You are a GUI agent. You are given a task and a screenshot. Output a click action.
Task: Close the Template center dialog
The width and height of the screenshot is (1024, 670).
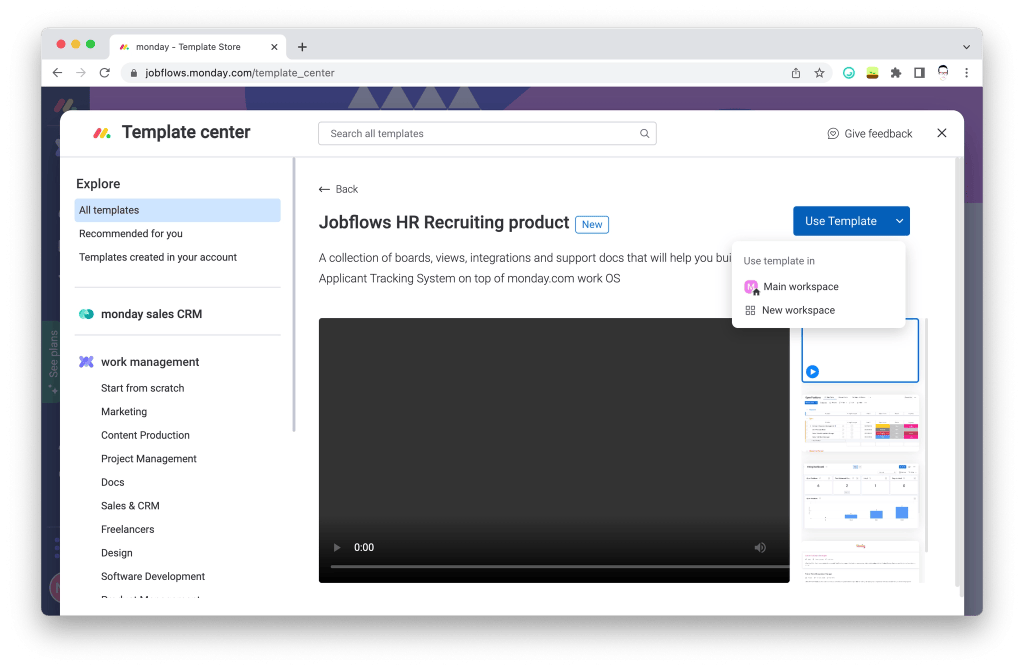tap(942, 133)
